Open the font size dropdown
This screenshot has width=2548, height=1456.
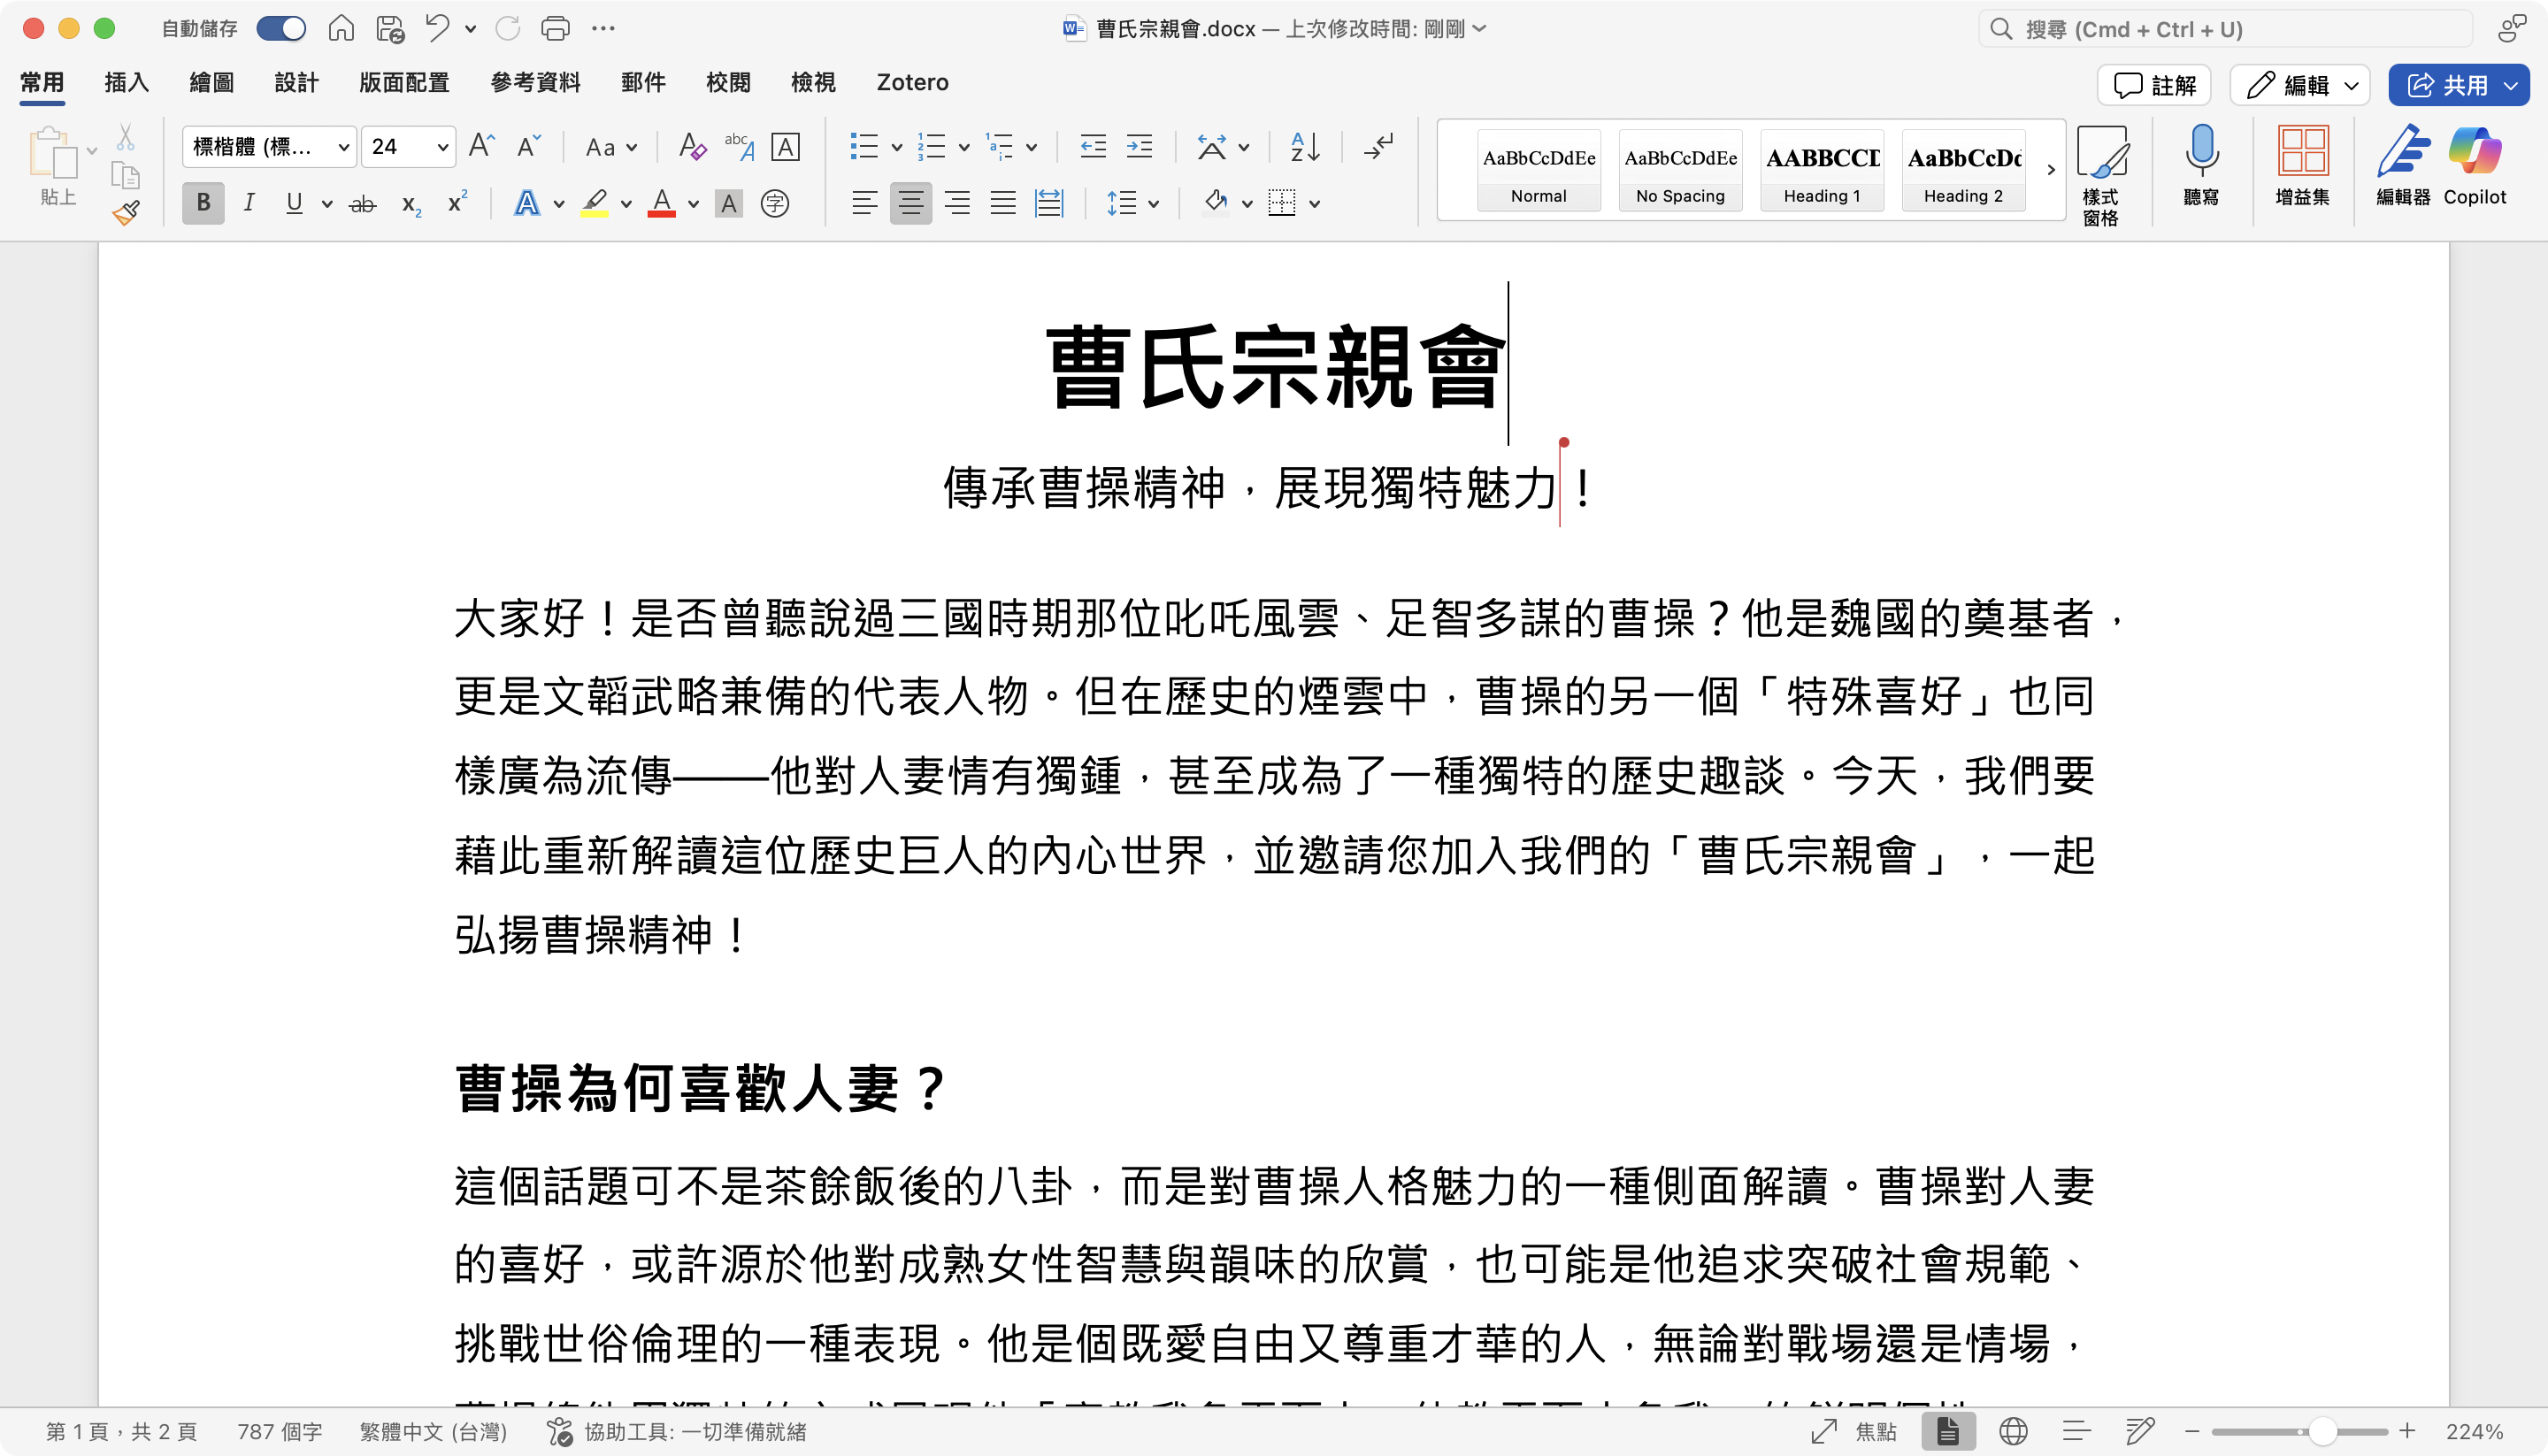[442, 148]
